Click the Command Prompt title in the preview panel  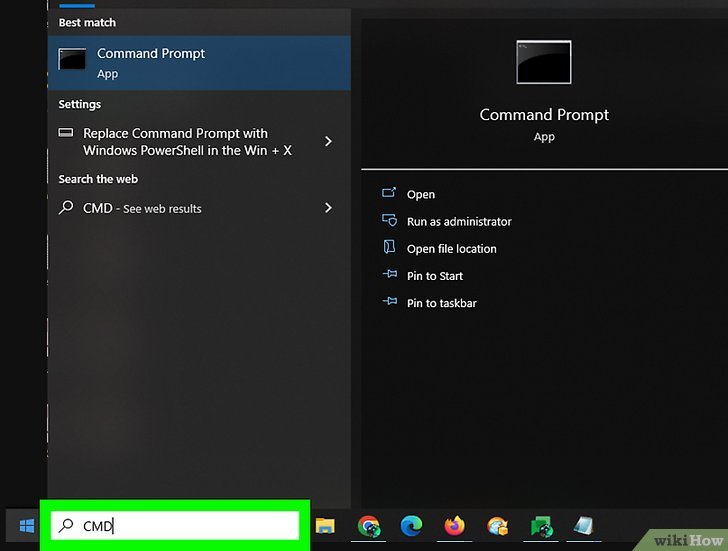544,115
